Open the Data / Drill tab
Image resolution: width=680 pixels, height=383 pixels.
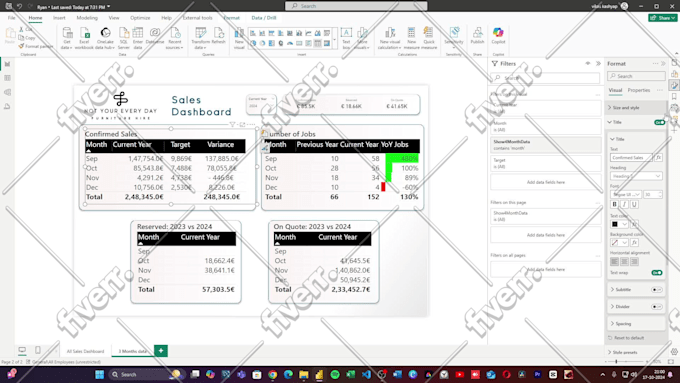click(264, 18)
